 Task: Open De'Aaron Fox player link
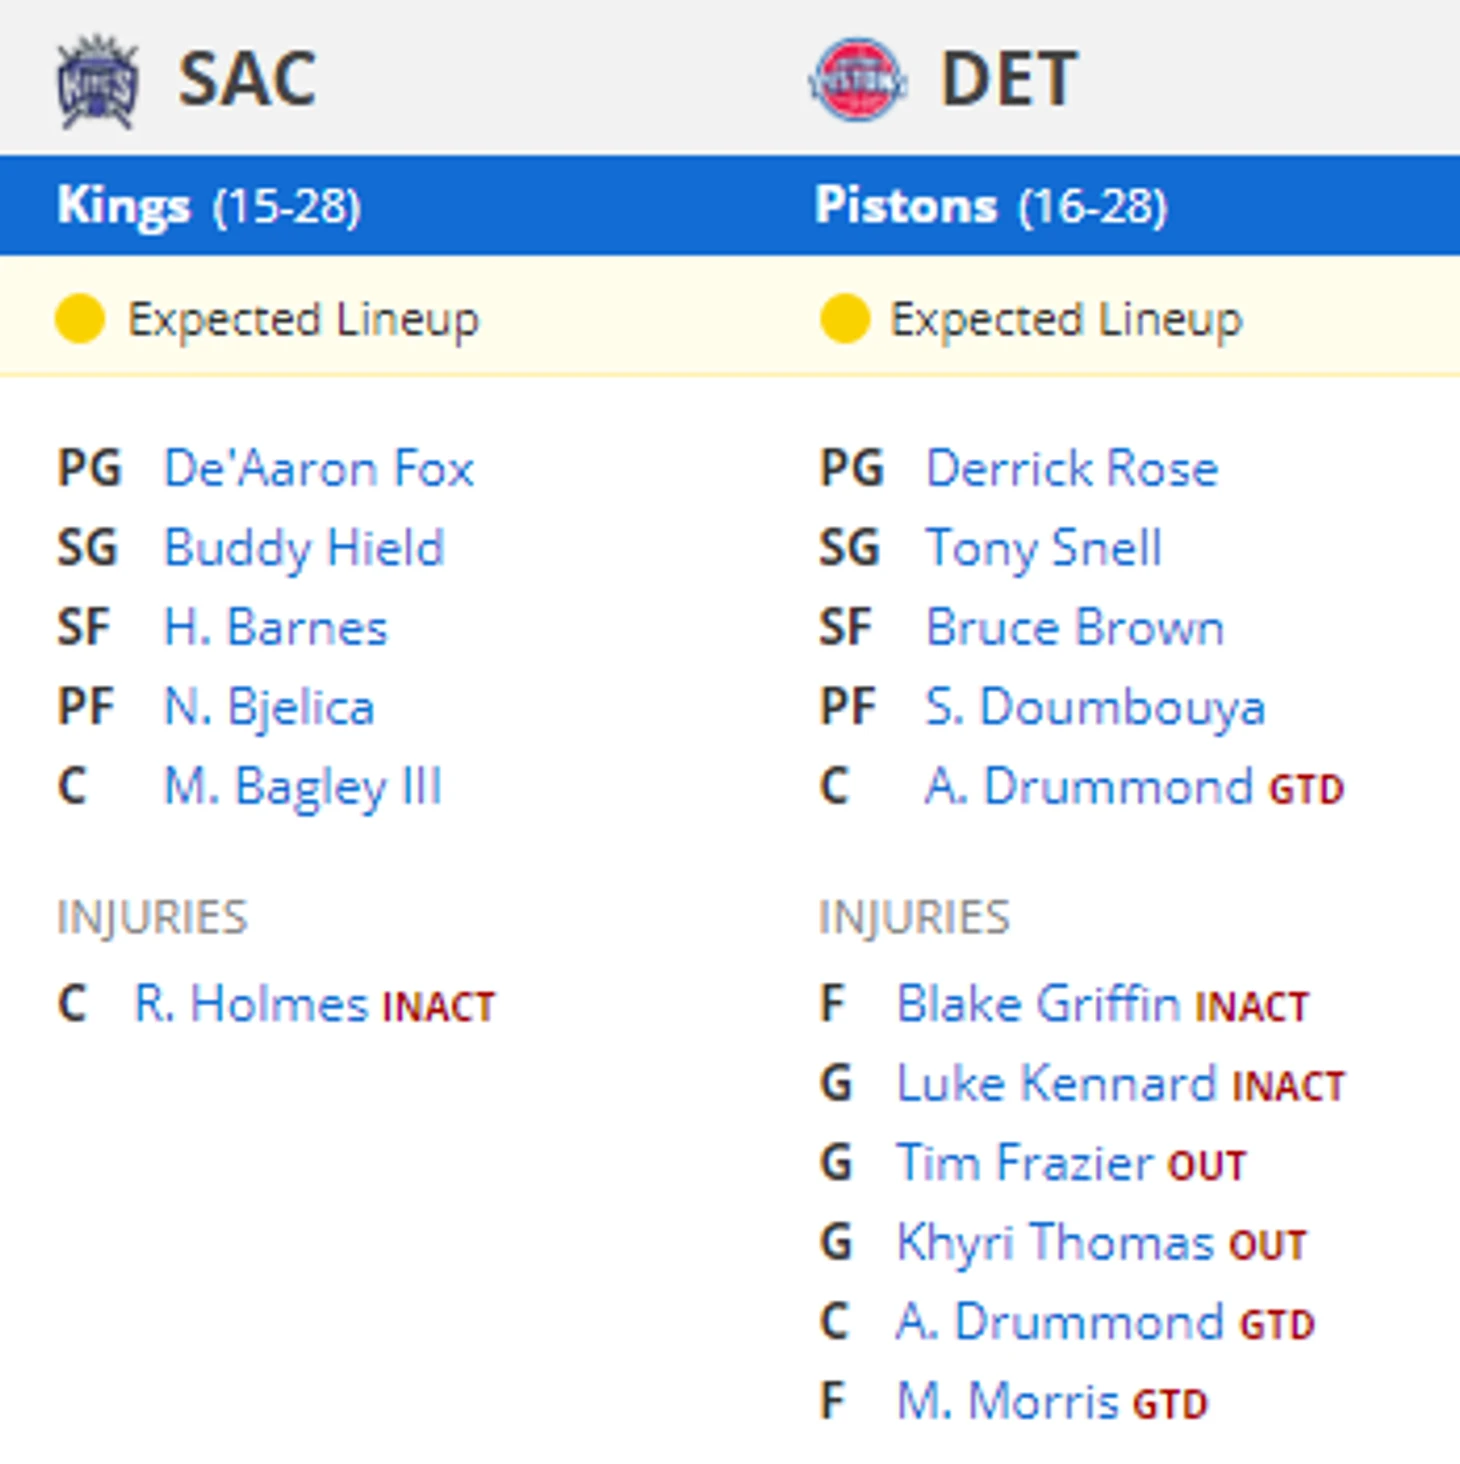(319, 468)
